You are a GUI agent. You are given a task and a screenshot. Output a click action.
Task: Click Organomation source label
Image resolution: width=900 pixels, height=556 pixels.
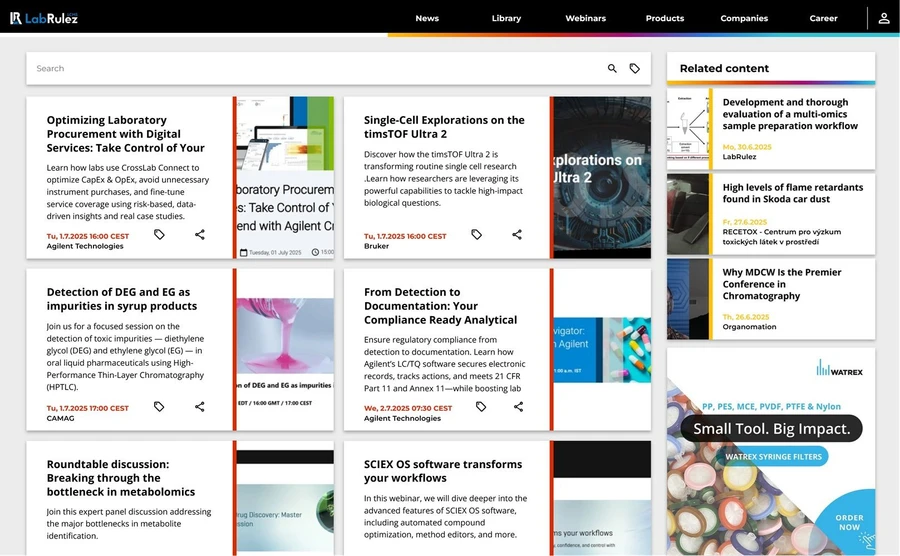[749, 327]
